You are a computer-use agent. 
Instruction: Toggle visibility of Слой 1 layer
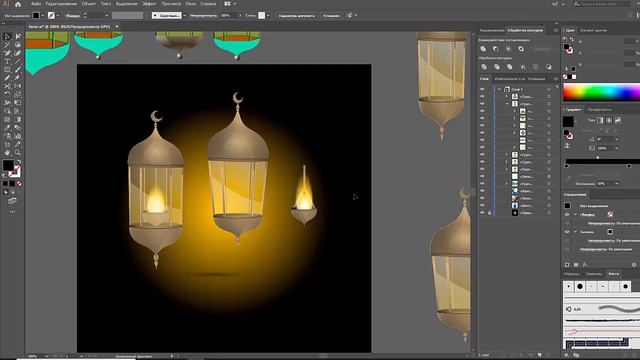click(x=482, y=89)
